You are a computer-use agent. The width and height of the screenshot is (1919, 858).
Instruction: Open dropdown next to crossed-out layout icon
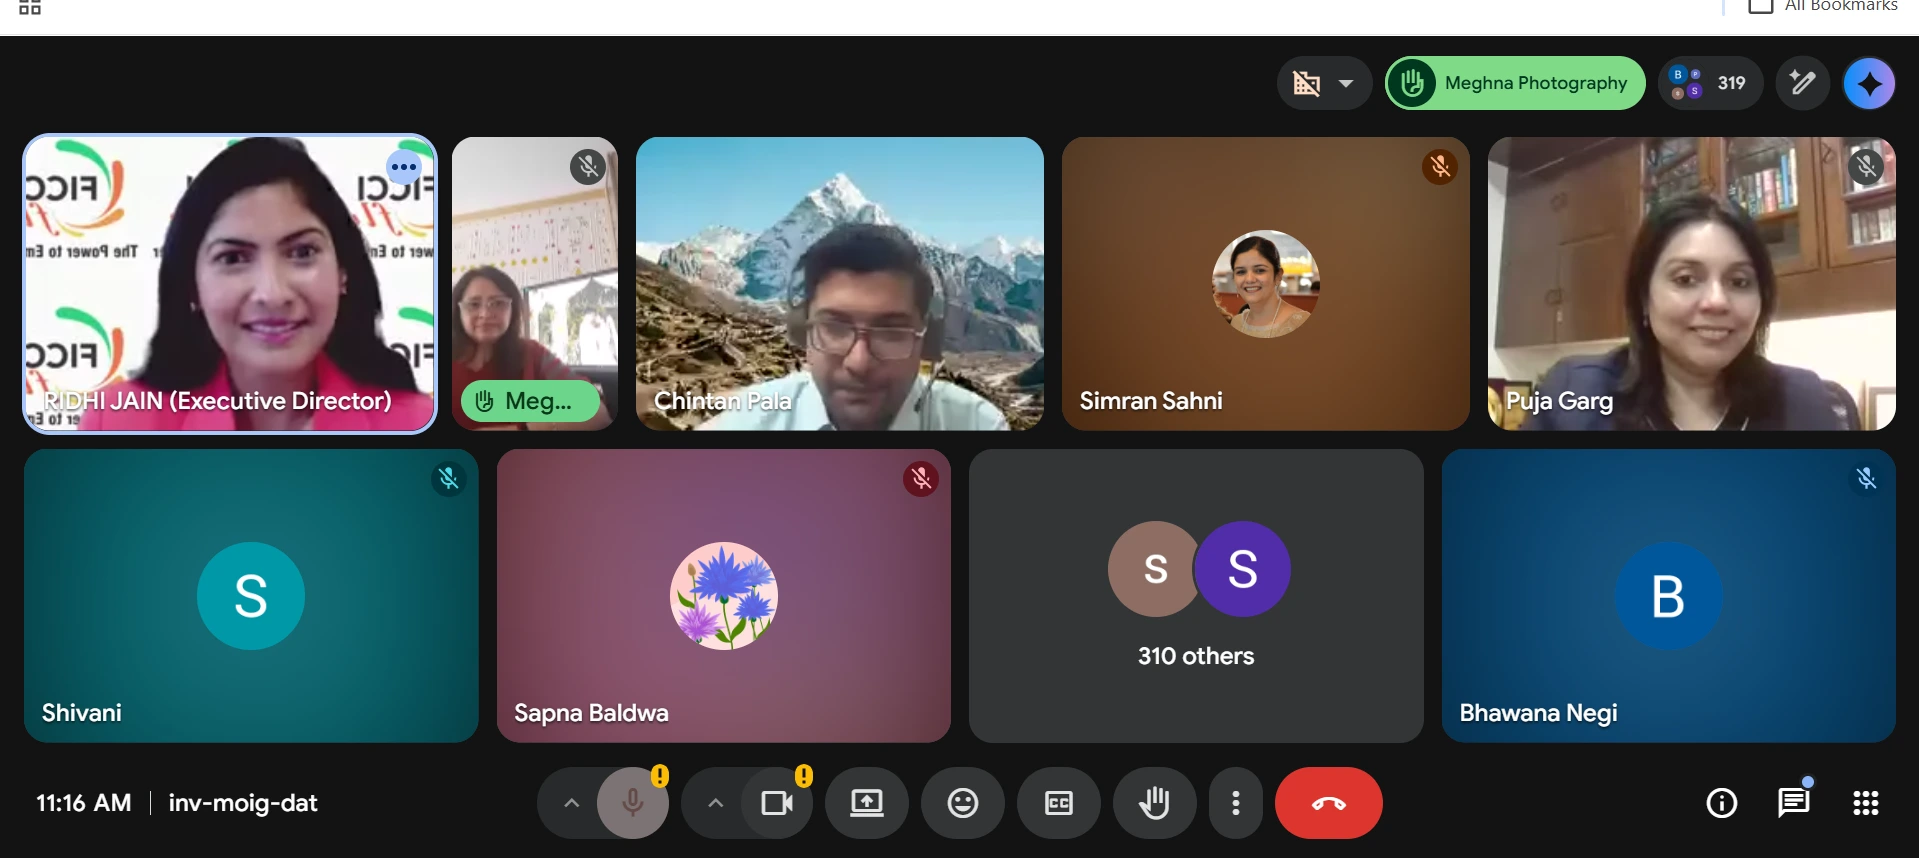[x=1346, y=83]
